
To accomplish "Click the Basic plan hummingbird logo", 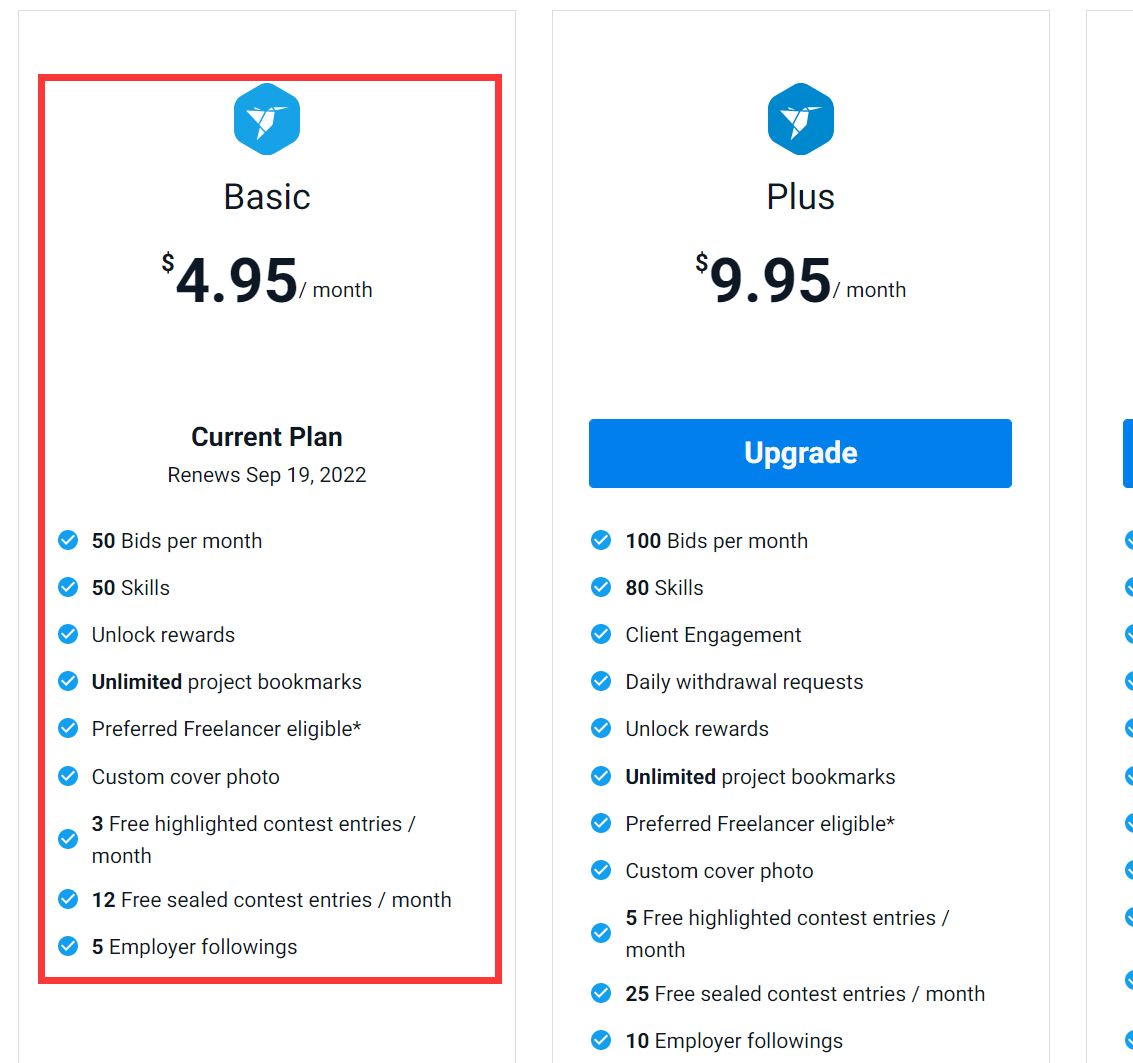I will coord(267,120).
